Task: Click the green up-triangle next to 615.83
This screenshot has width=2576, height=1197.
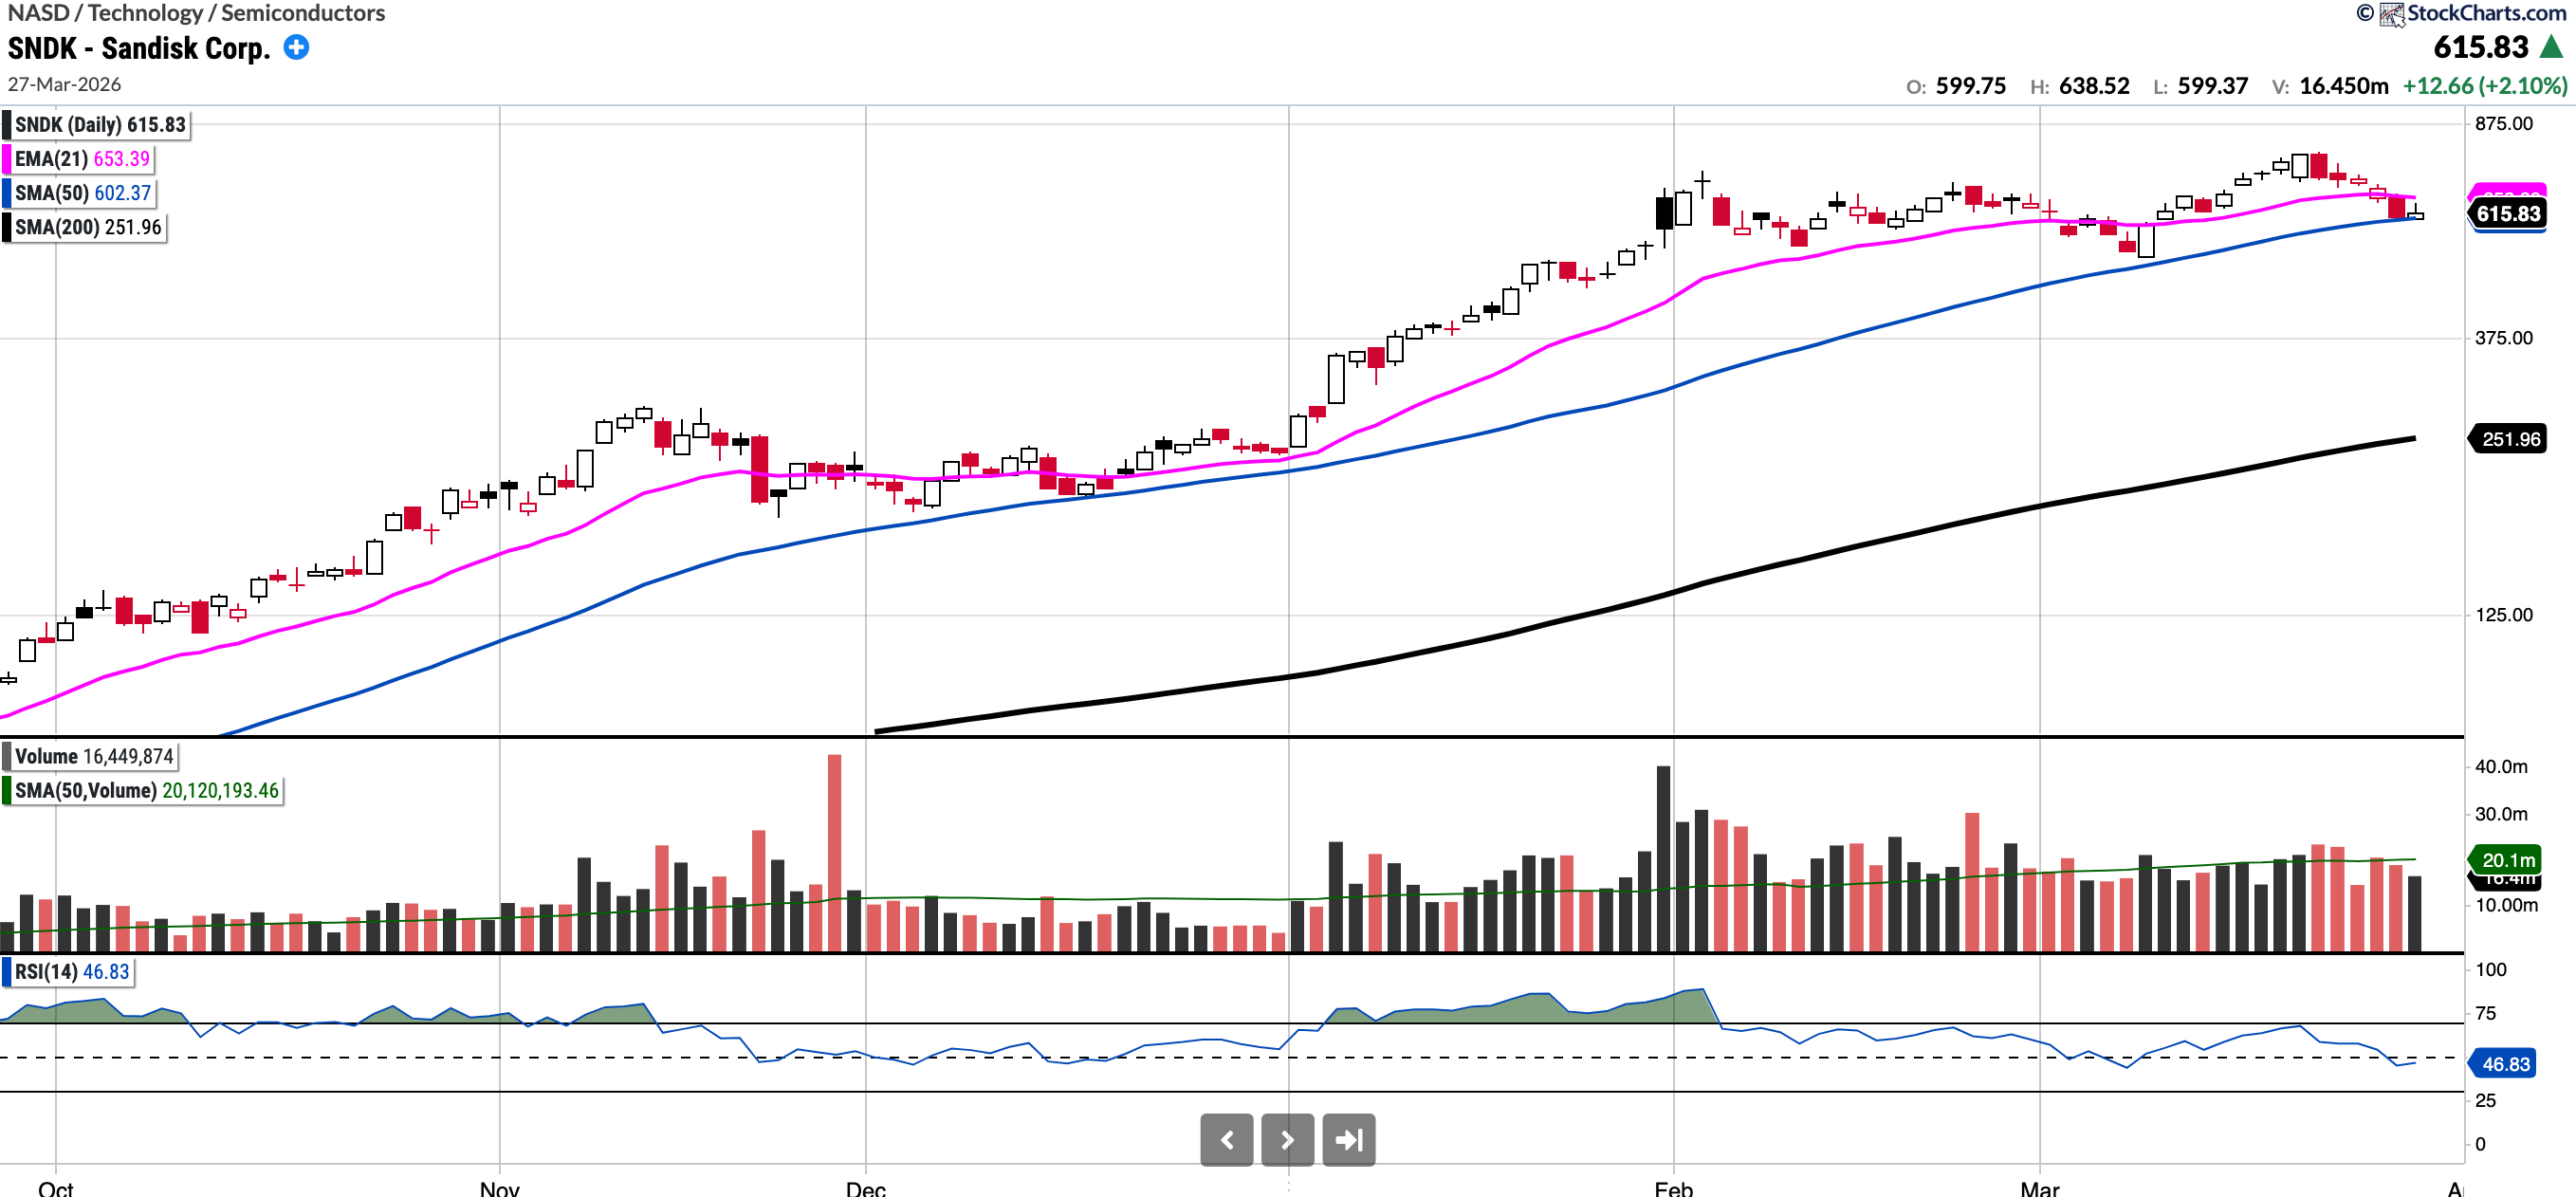Action: coord(2551,47)
